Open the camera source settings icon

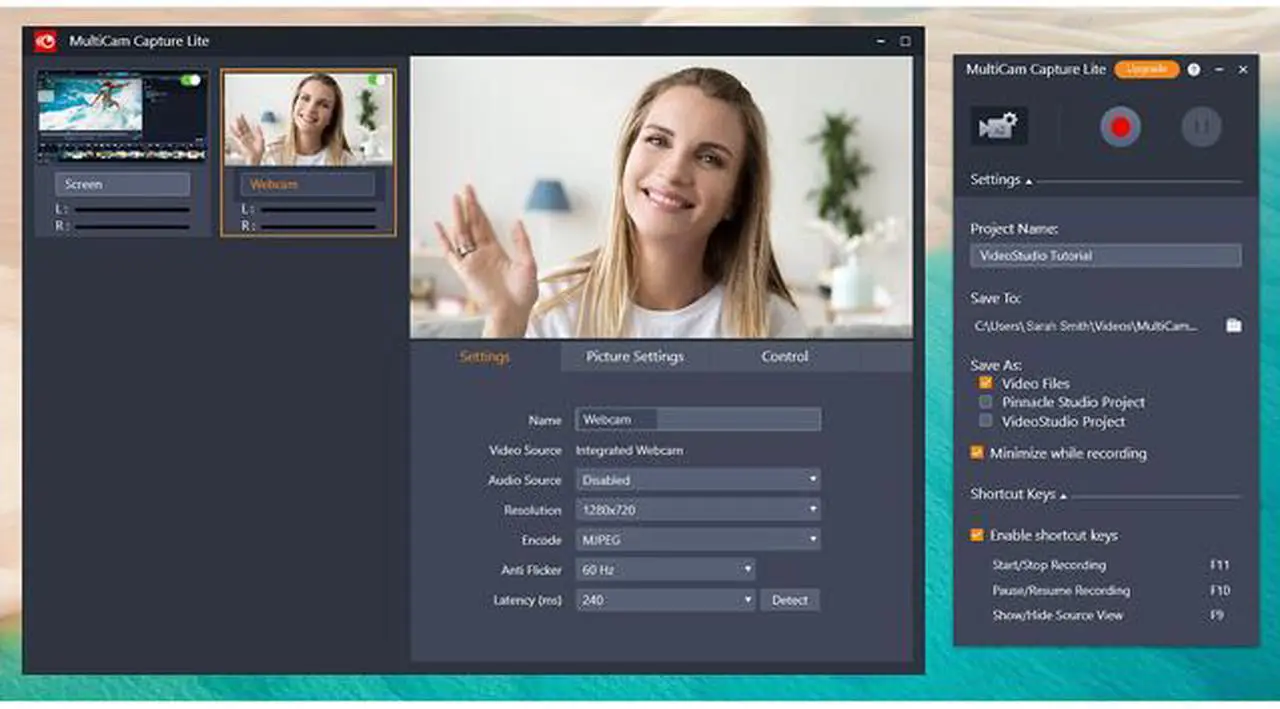pos(998,126)
